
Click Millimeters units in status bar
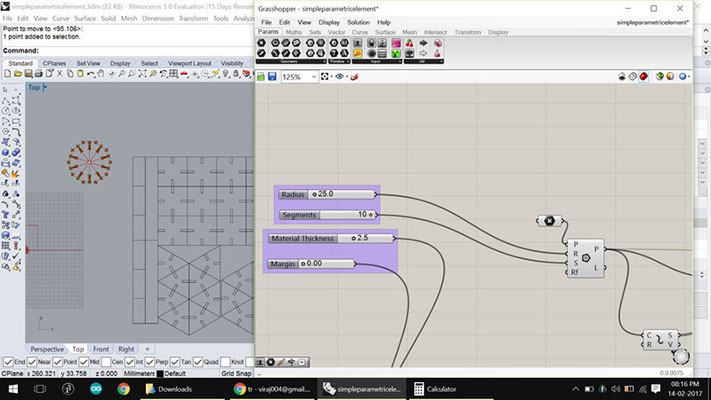pyautogui.click(x=139, y=374)
